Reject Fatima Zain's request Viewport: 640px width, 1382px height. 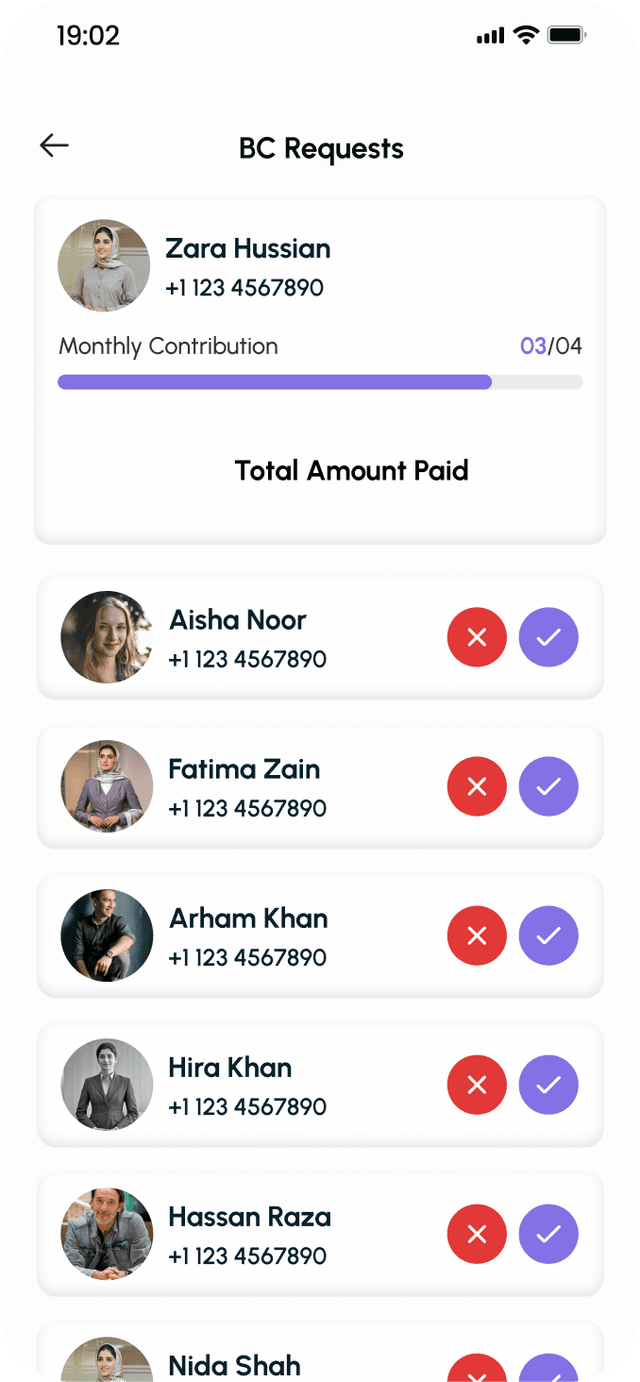click(x=477, y=787)
